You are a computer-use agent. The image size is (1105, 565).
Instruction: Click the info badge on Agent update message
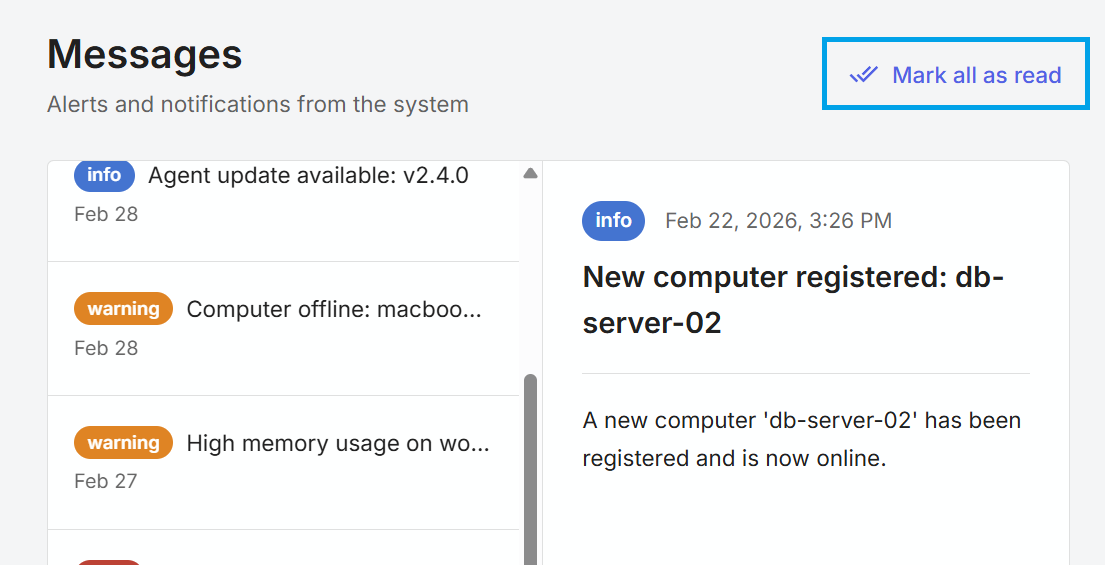(x=104, y=175)
